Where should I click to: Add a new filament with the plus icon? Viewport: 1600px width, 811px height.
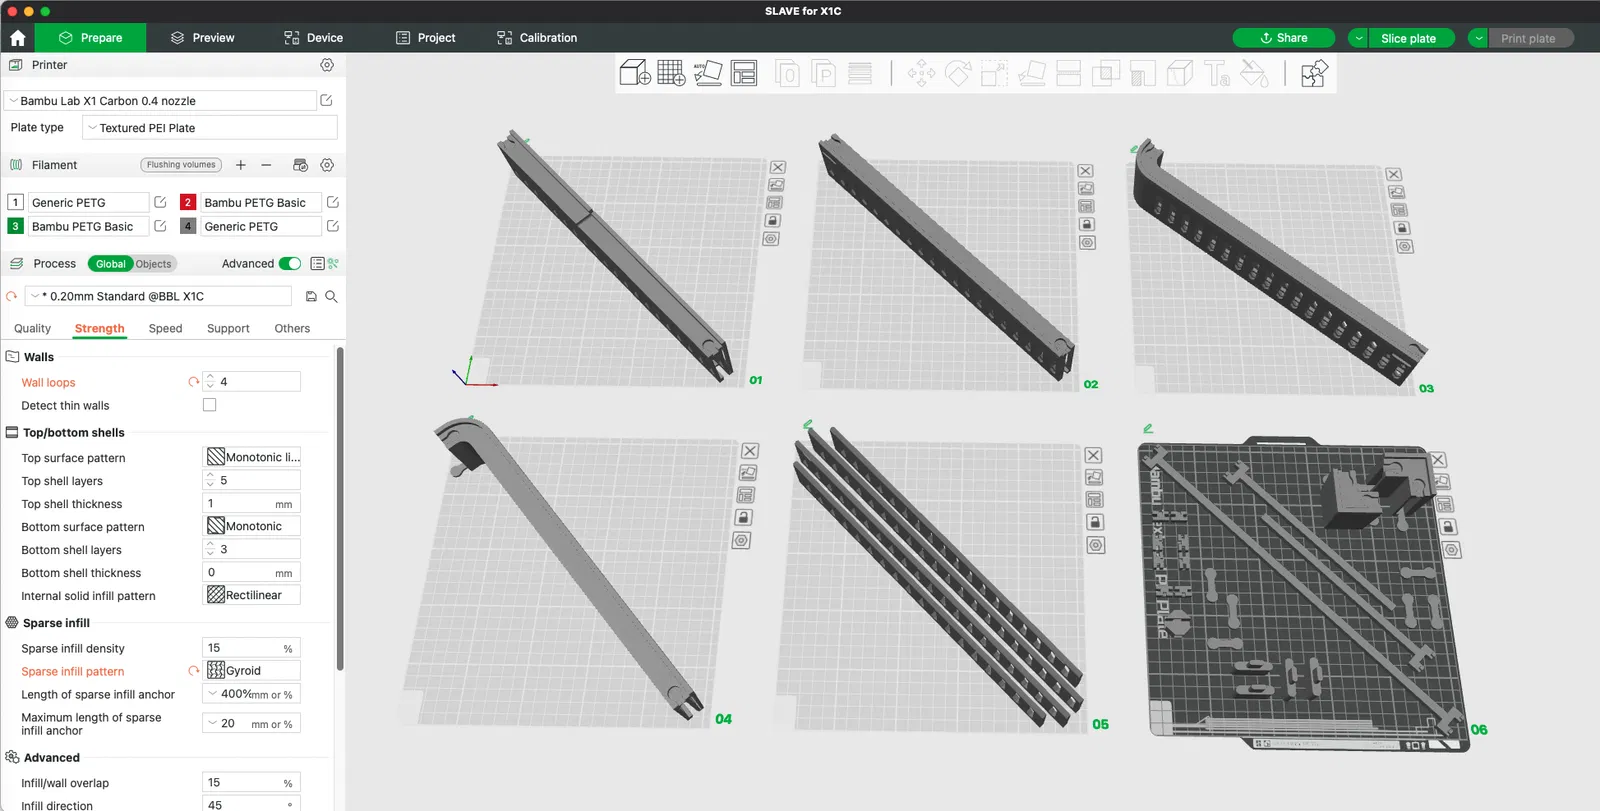pos(241,165)
